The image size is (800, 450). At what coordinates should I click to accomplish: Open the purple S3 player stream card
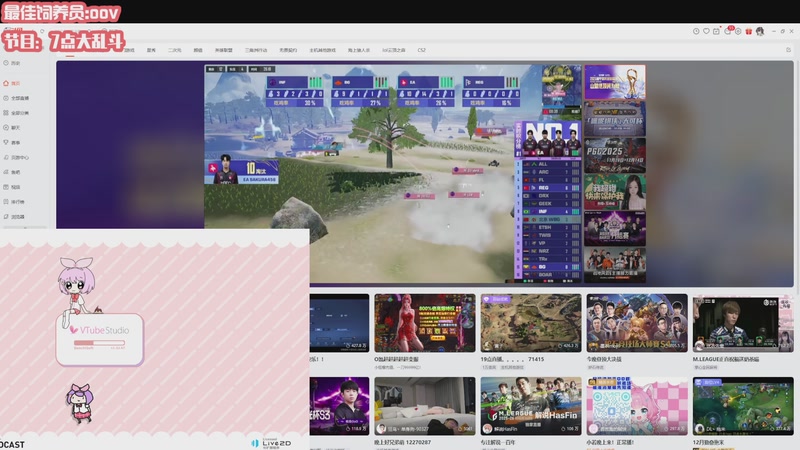339,406
